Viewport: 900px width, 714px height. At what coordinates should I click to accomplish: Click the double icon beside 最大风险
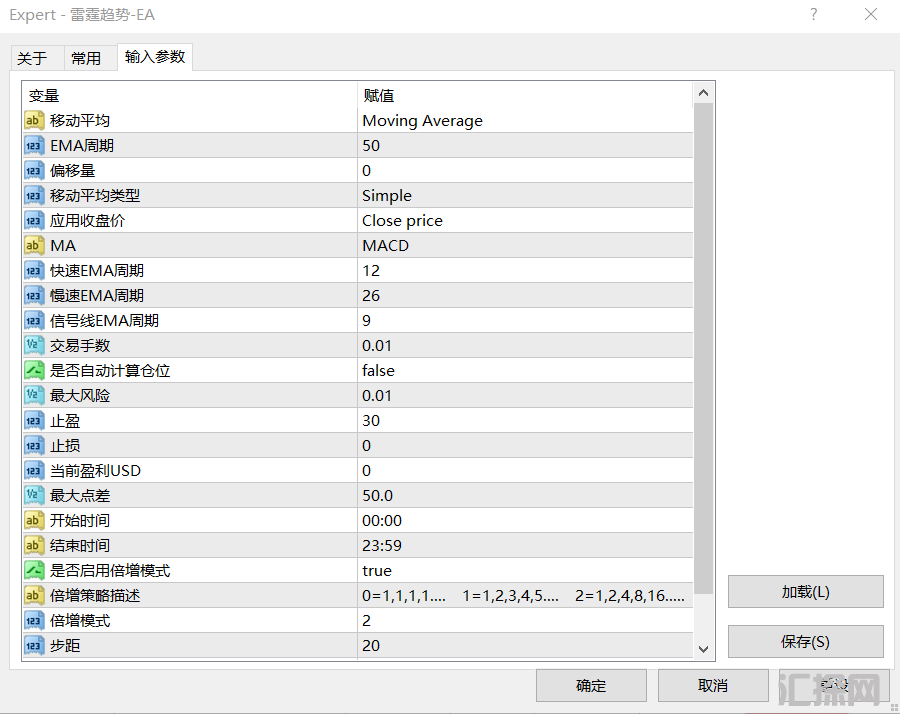[34, 395]
